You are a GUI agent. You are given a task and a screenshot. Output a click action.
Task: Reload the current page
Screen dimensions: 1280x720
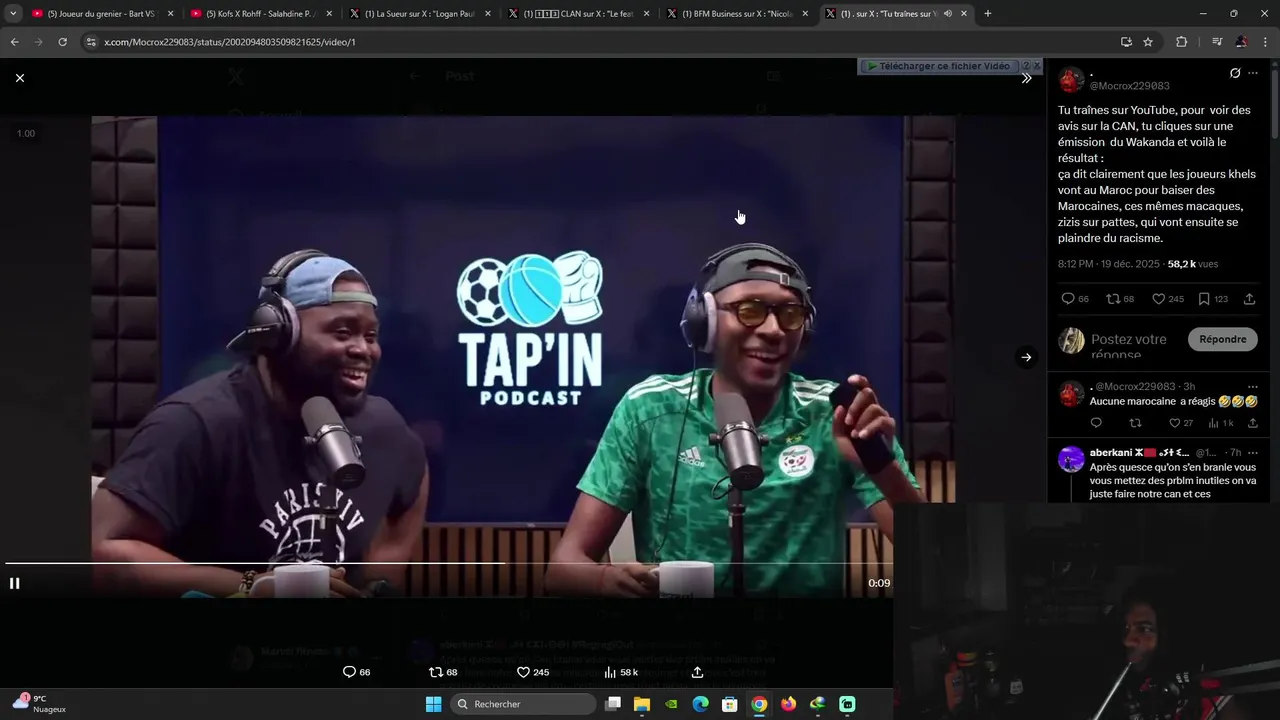click(62, 42)
